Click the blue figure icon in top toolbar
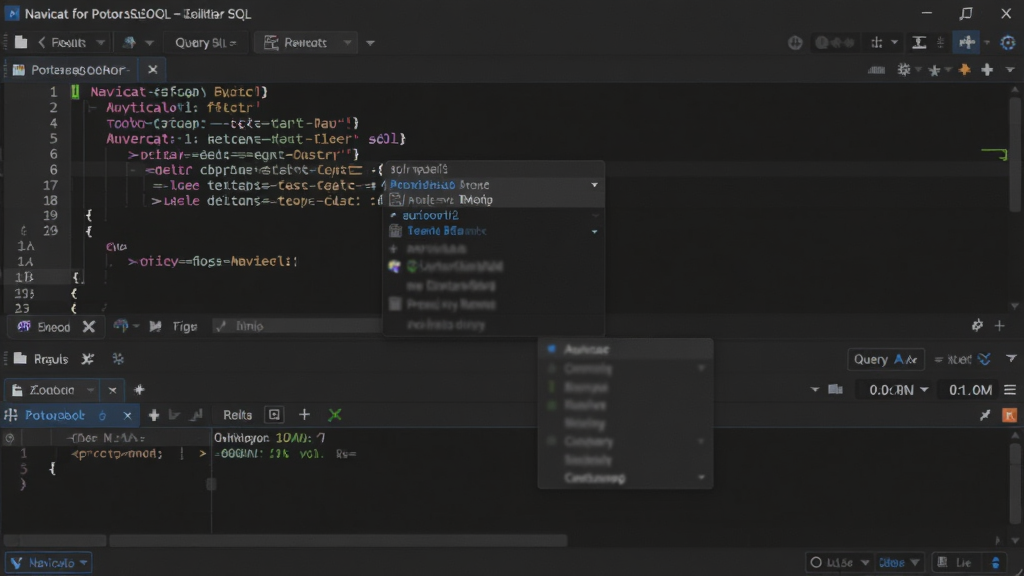 pyautogui.click(x=129, y=42)
